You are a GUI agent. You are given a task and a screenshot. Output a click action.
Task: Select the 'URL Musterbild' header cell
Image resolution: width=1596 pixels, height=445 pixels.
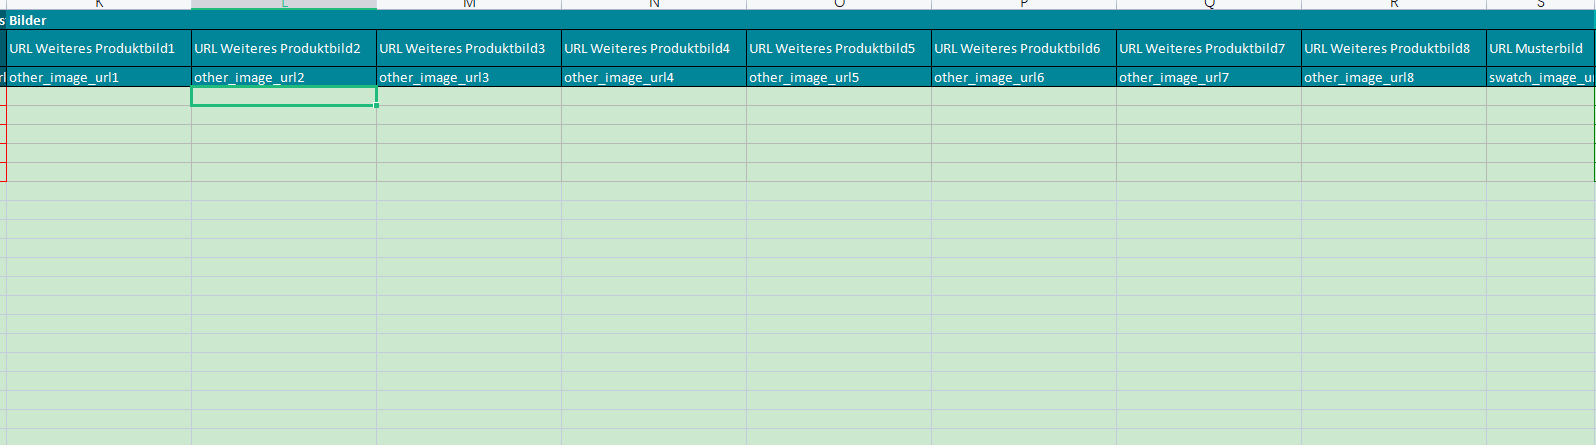pos(1539,48)
